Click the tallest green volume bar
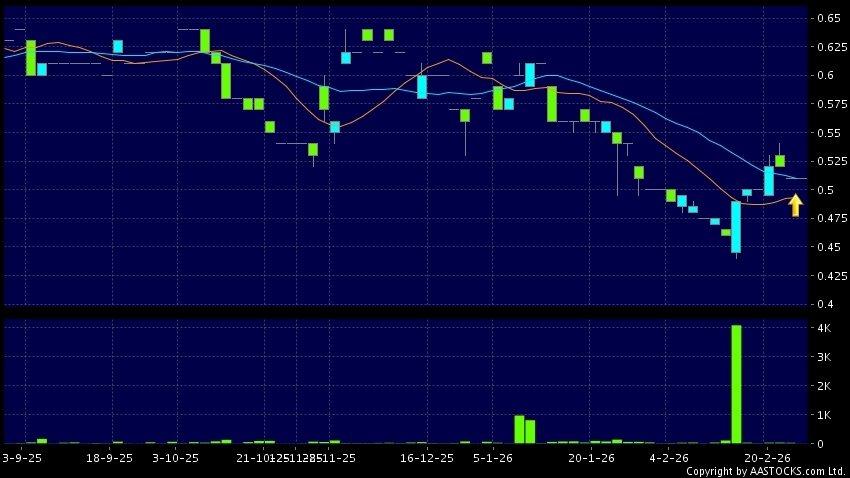Screen dimensions: 850x478 point(736,384)
